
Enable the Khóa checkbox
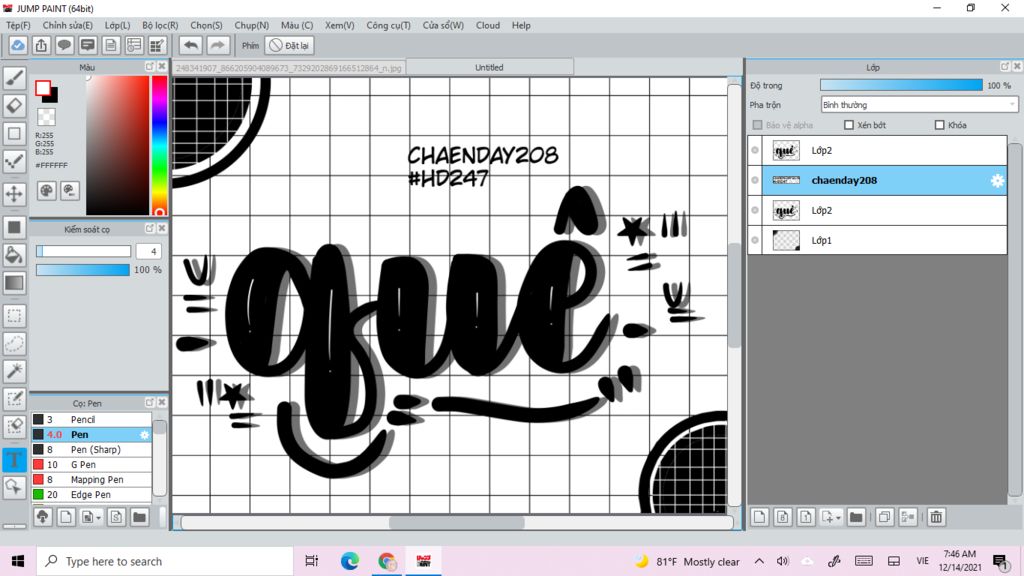tap(940, 125)
